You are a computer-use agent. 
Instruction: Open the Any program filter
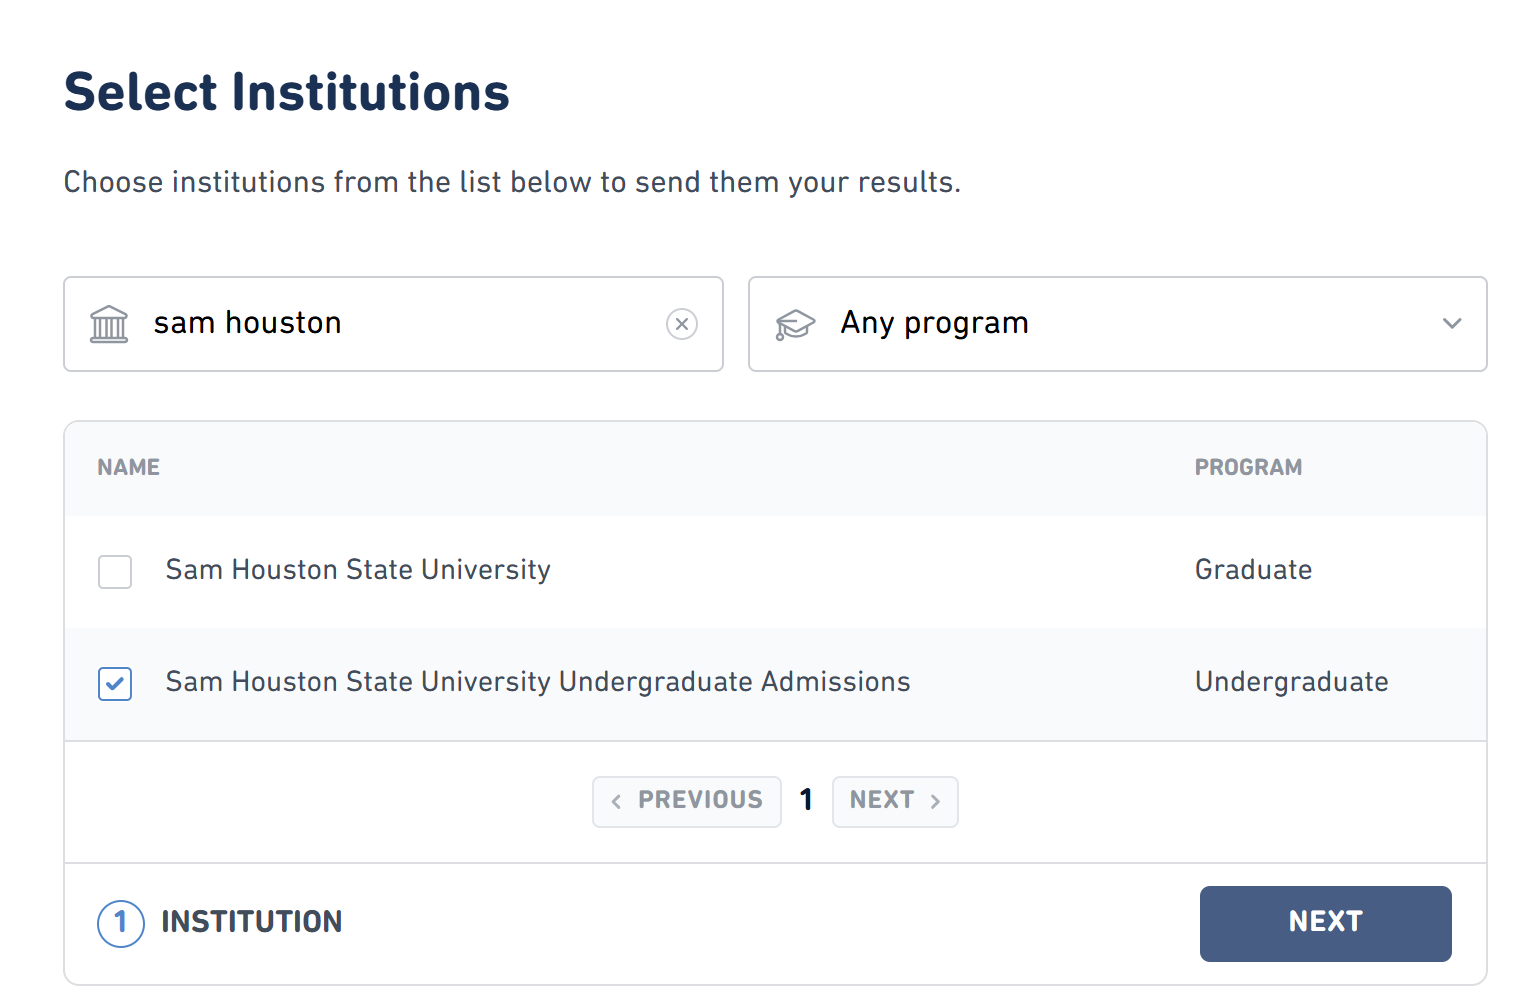pyautogui.click(x=1118, y=324)
